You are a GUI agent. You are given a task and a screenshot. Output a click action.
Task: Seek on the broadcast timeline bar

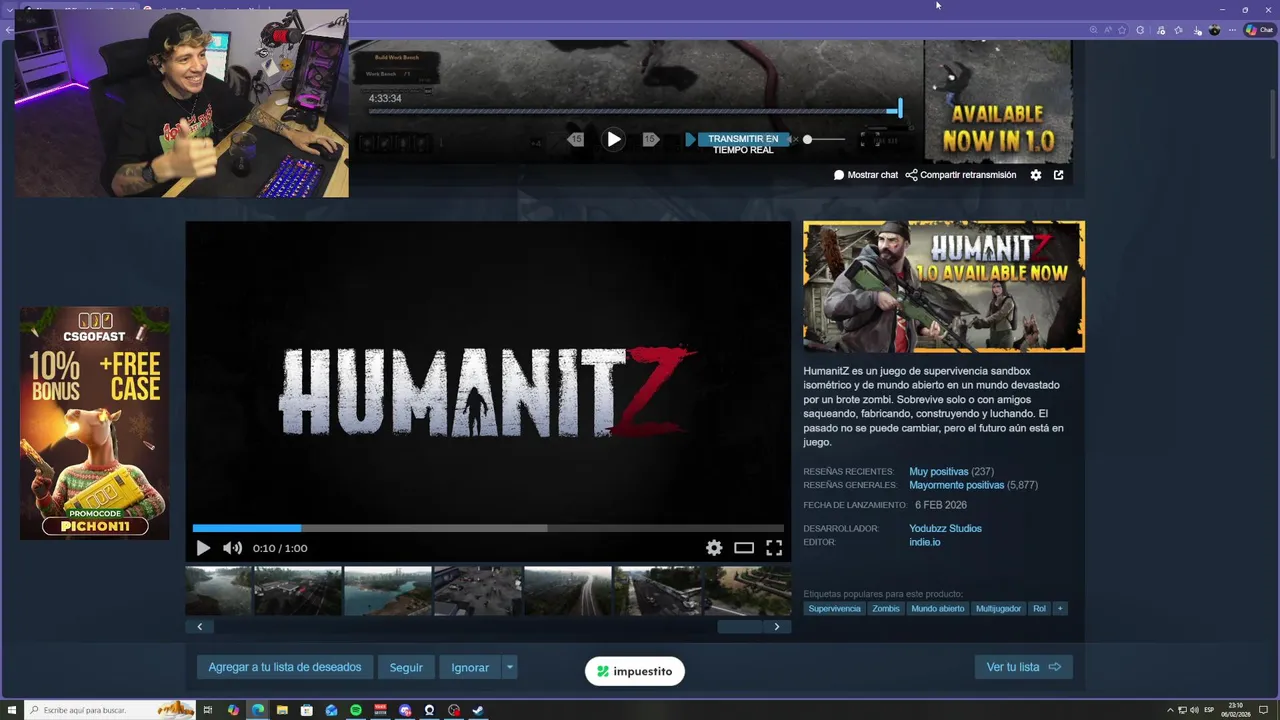[634, 111]
